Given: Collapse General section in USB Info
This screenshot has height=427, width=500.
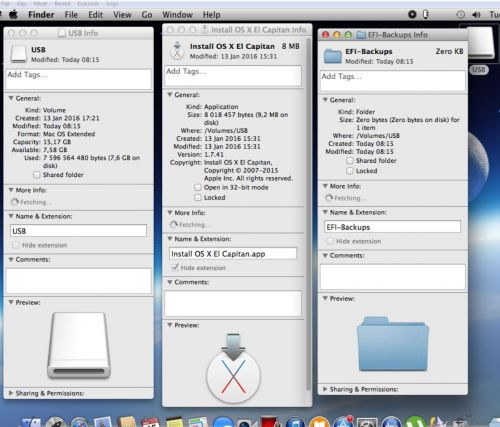Looking at the screenshot, I should coord(11,98).
